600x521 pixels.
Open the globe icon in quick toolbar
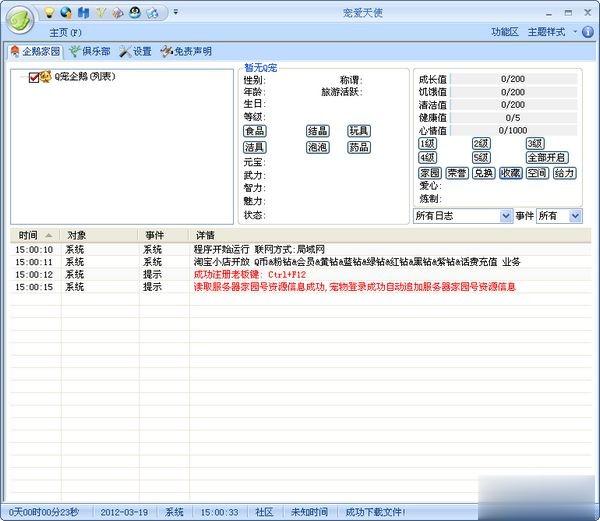pyautogui.click(x=66, y=13)
